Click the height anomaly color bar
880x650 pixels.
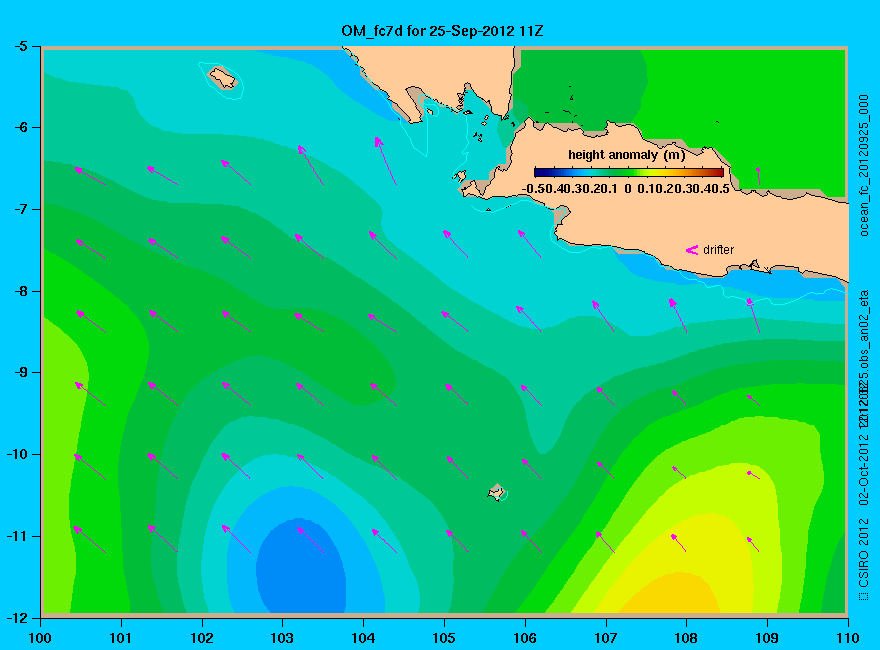629,172
